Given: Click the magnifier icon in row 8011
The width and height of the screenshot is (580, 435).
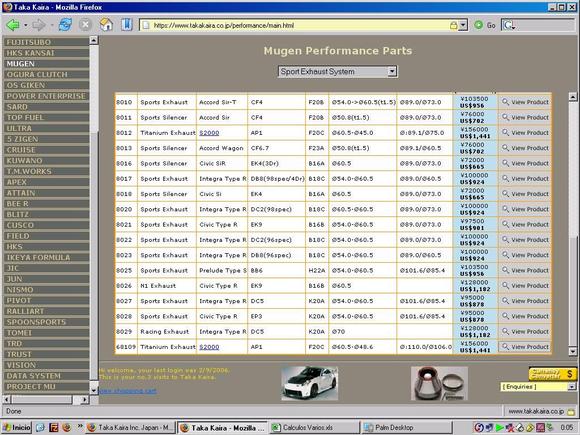Looking at the screenshot, I should click(505, 117).
